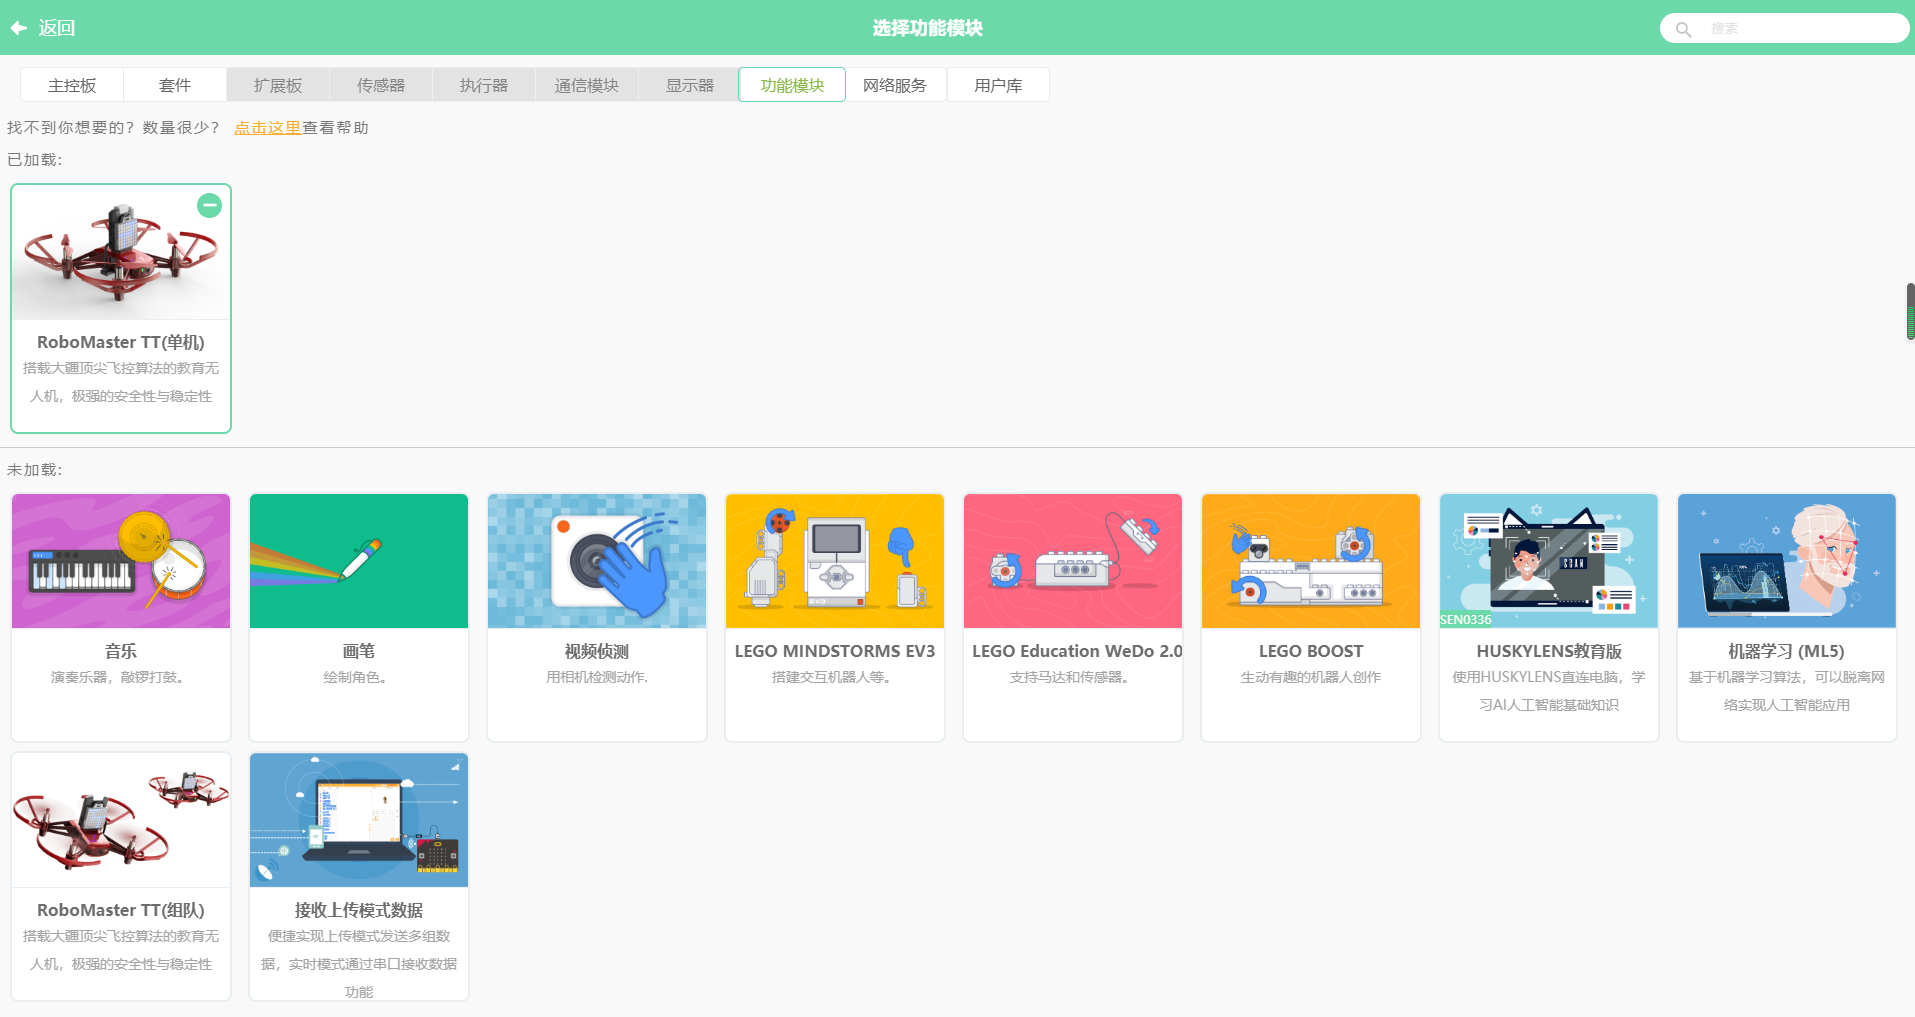1915x1017 pixels.
Task: Click the 绘制角色 description text
Action: click(x=356, y=677)
